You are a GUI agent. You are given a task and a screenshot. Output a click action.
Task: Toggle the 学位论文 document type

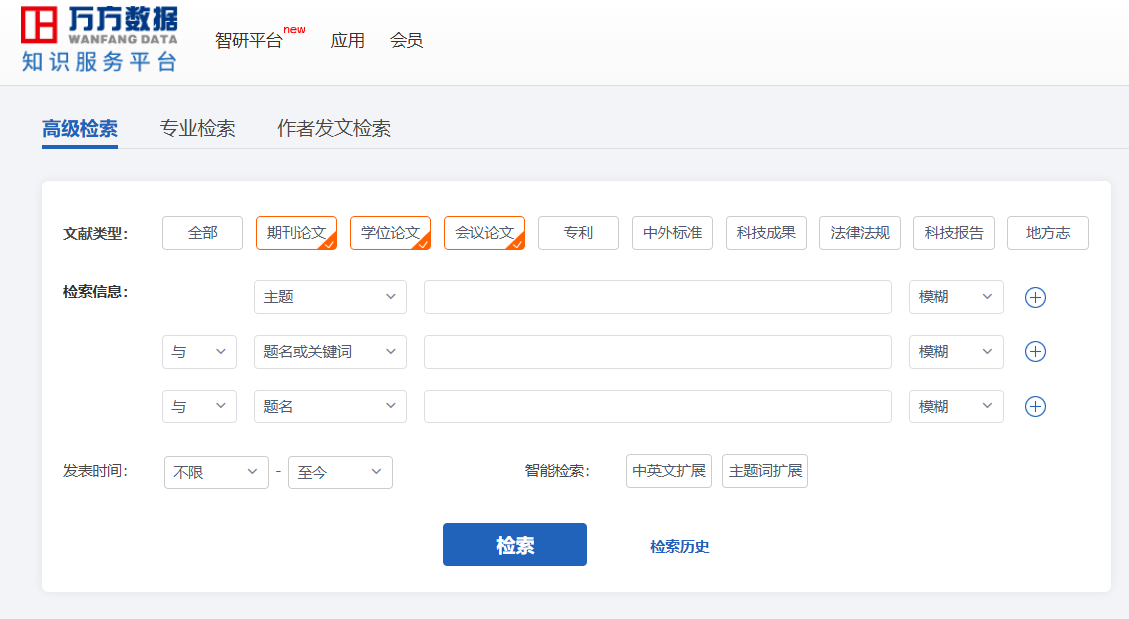coord(390,233)
